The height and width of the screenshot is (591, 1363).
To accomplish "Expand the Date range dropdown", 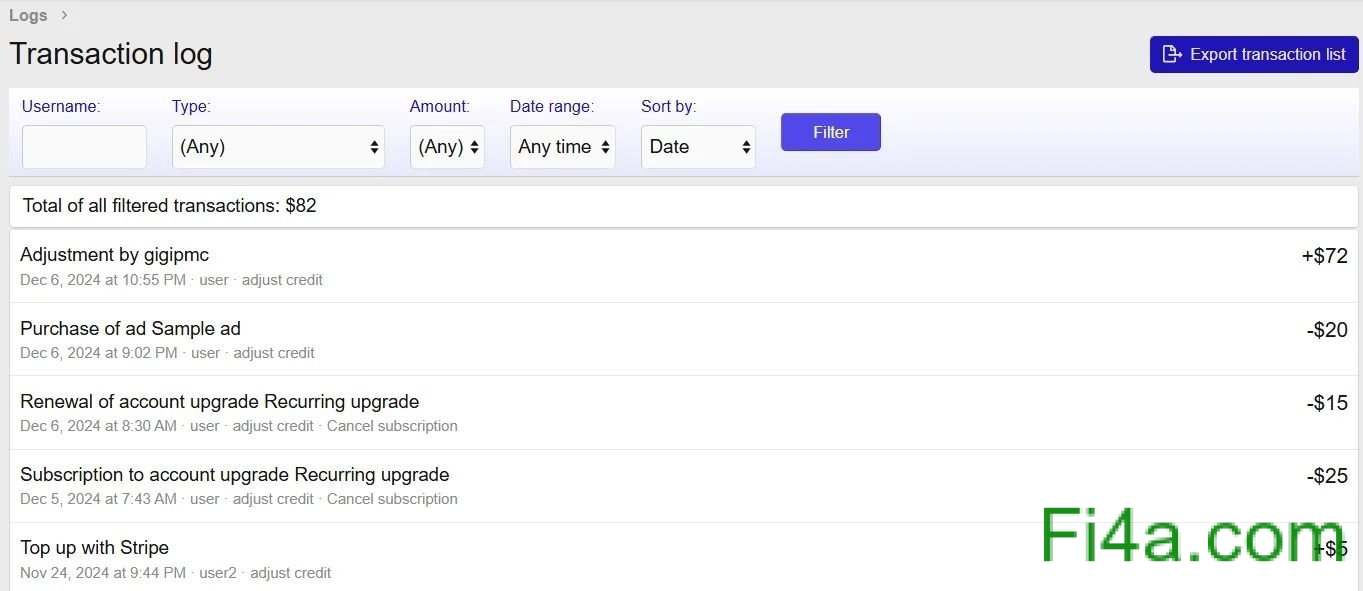I will [562, 147].
